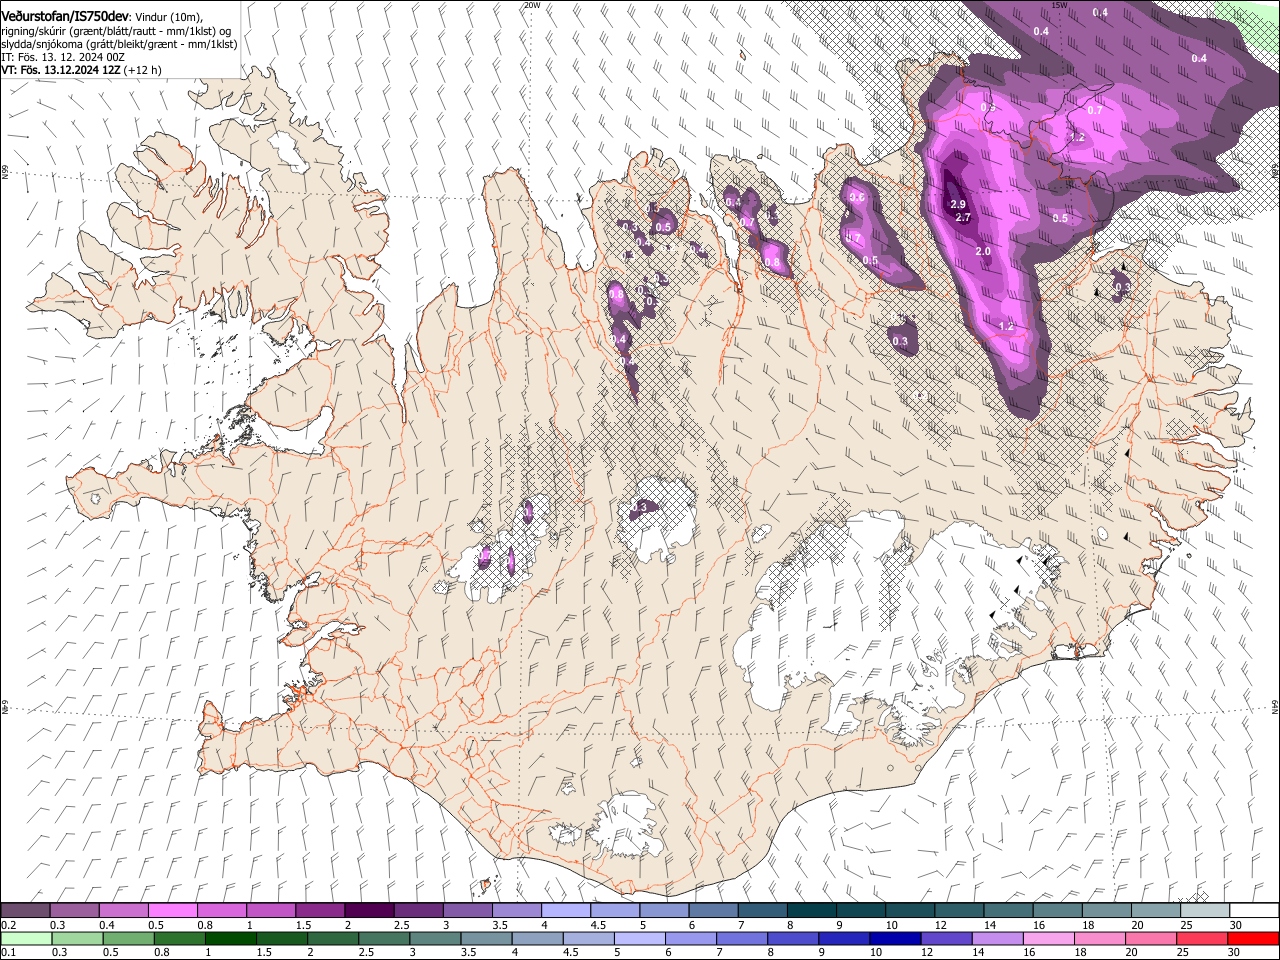
Task: Click the 2.0 snowfall value on map
Action: click(x=983, y=251)
